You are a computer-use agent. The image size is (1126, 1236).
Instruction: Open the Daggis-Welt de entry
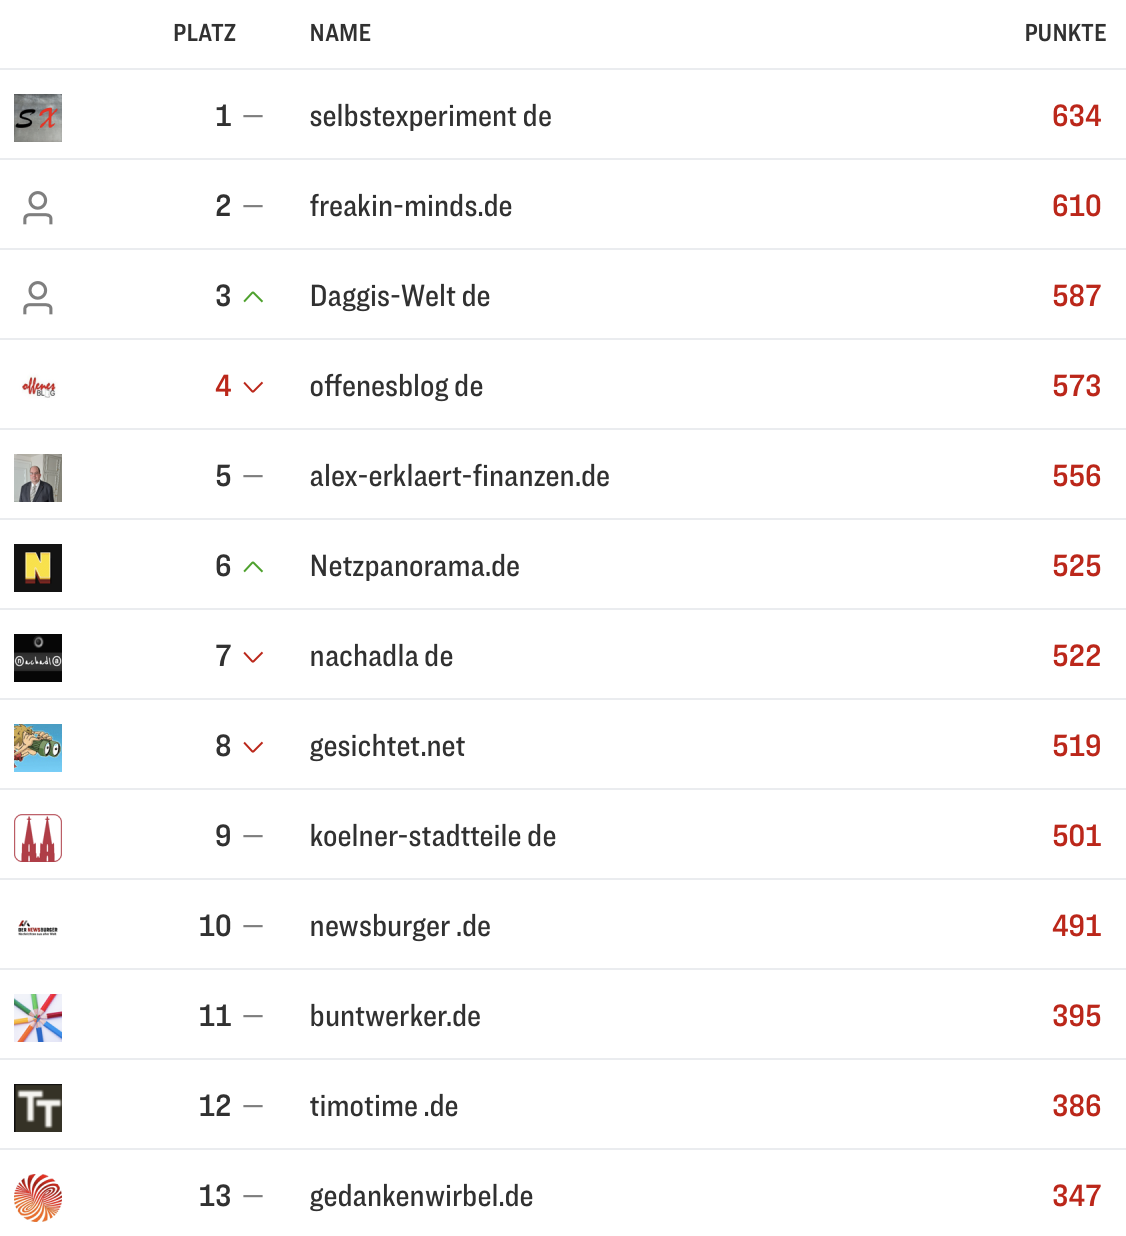click(x=399, y=297)
